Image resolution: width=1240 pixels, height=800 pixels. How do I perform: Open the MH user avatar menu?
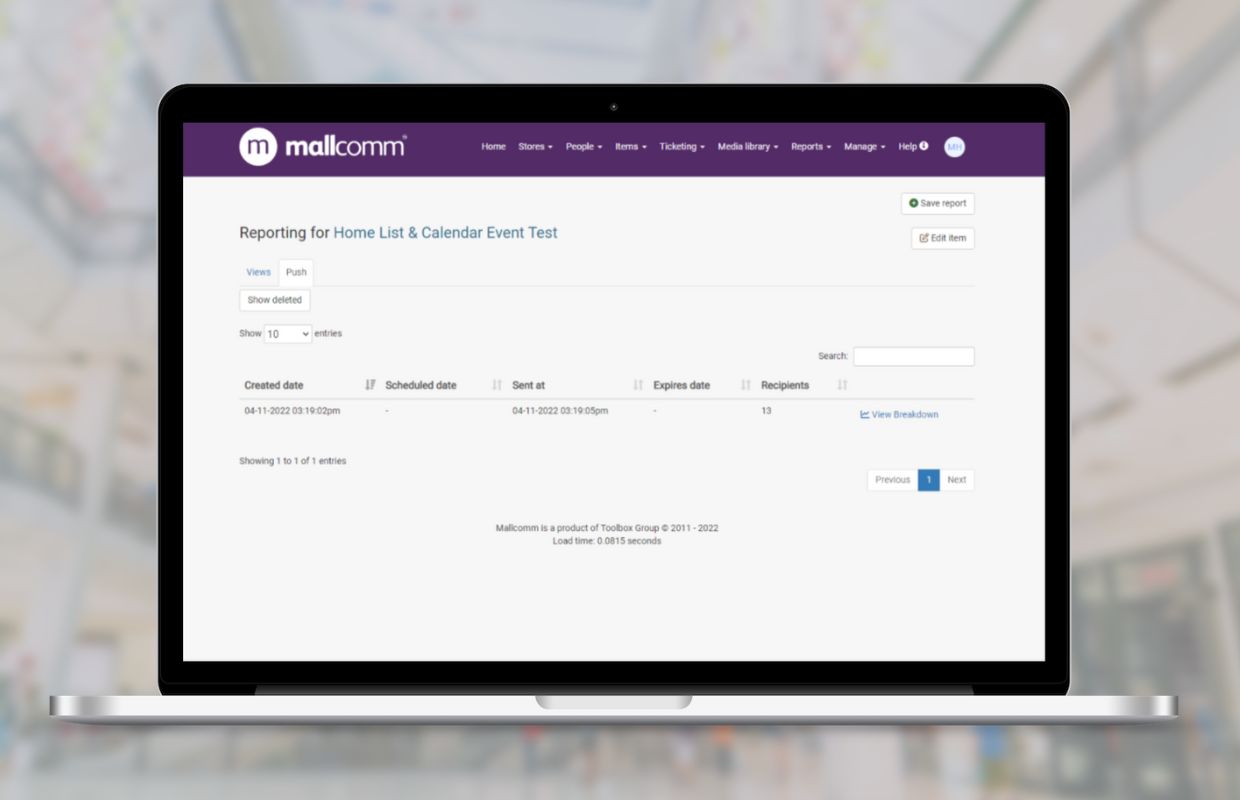click(x=954, y=147)
